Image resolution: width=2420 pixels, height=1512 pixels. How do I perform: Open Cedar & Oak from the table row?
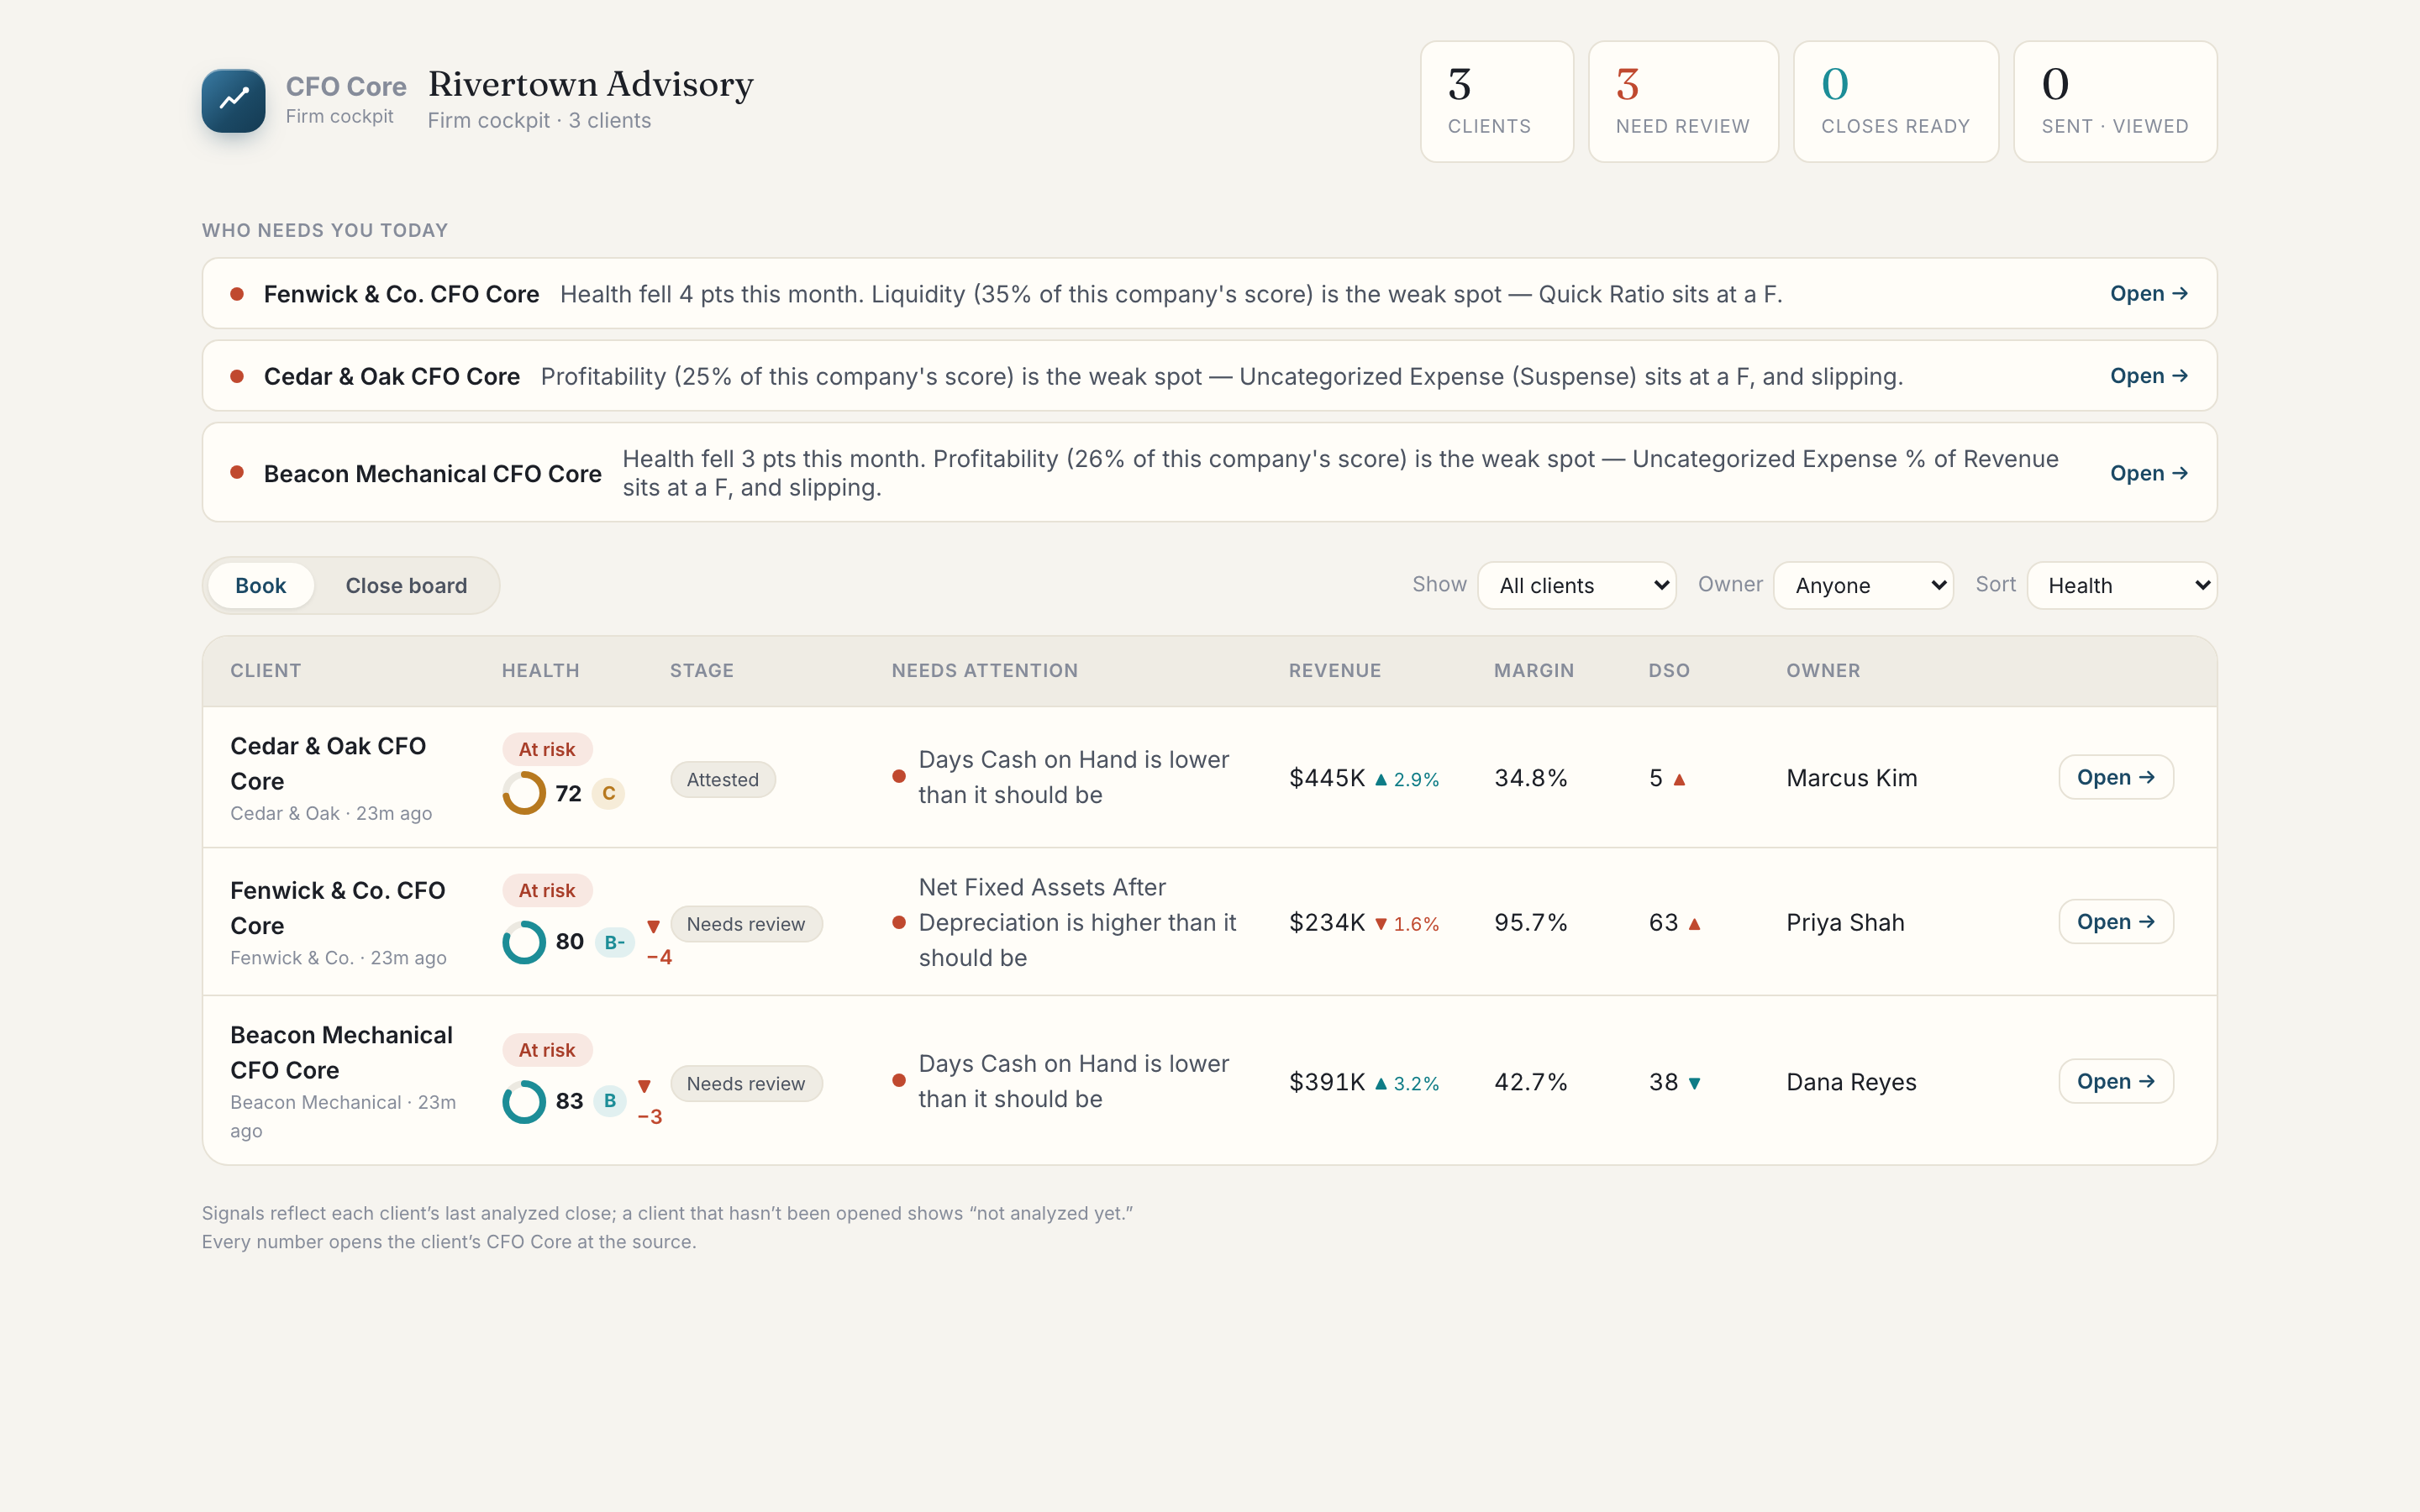click(2116, 777)
